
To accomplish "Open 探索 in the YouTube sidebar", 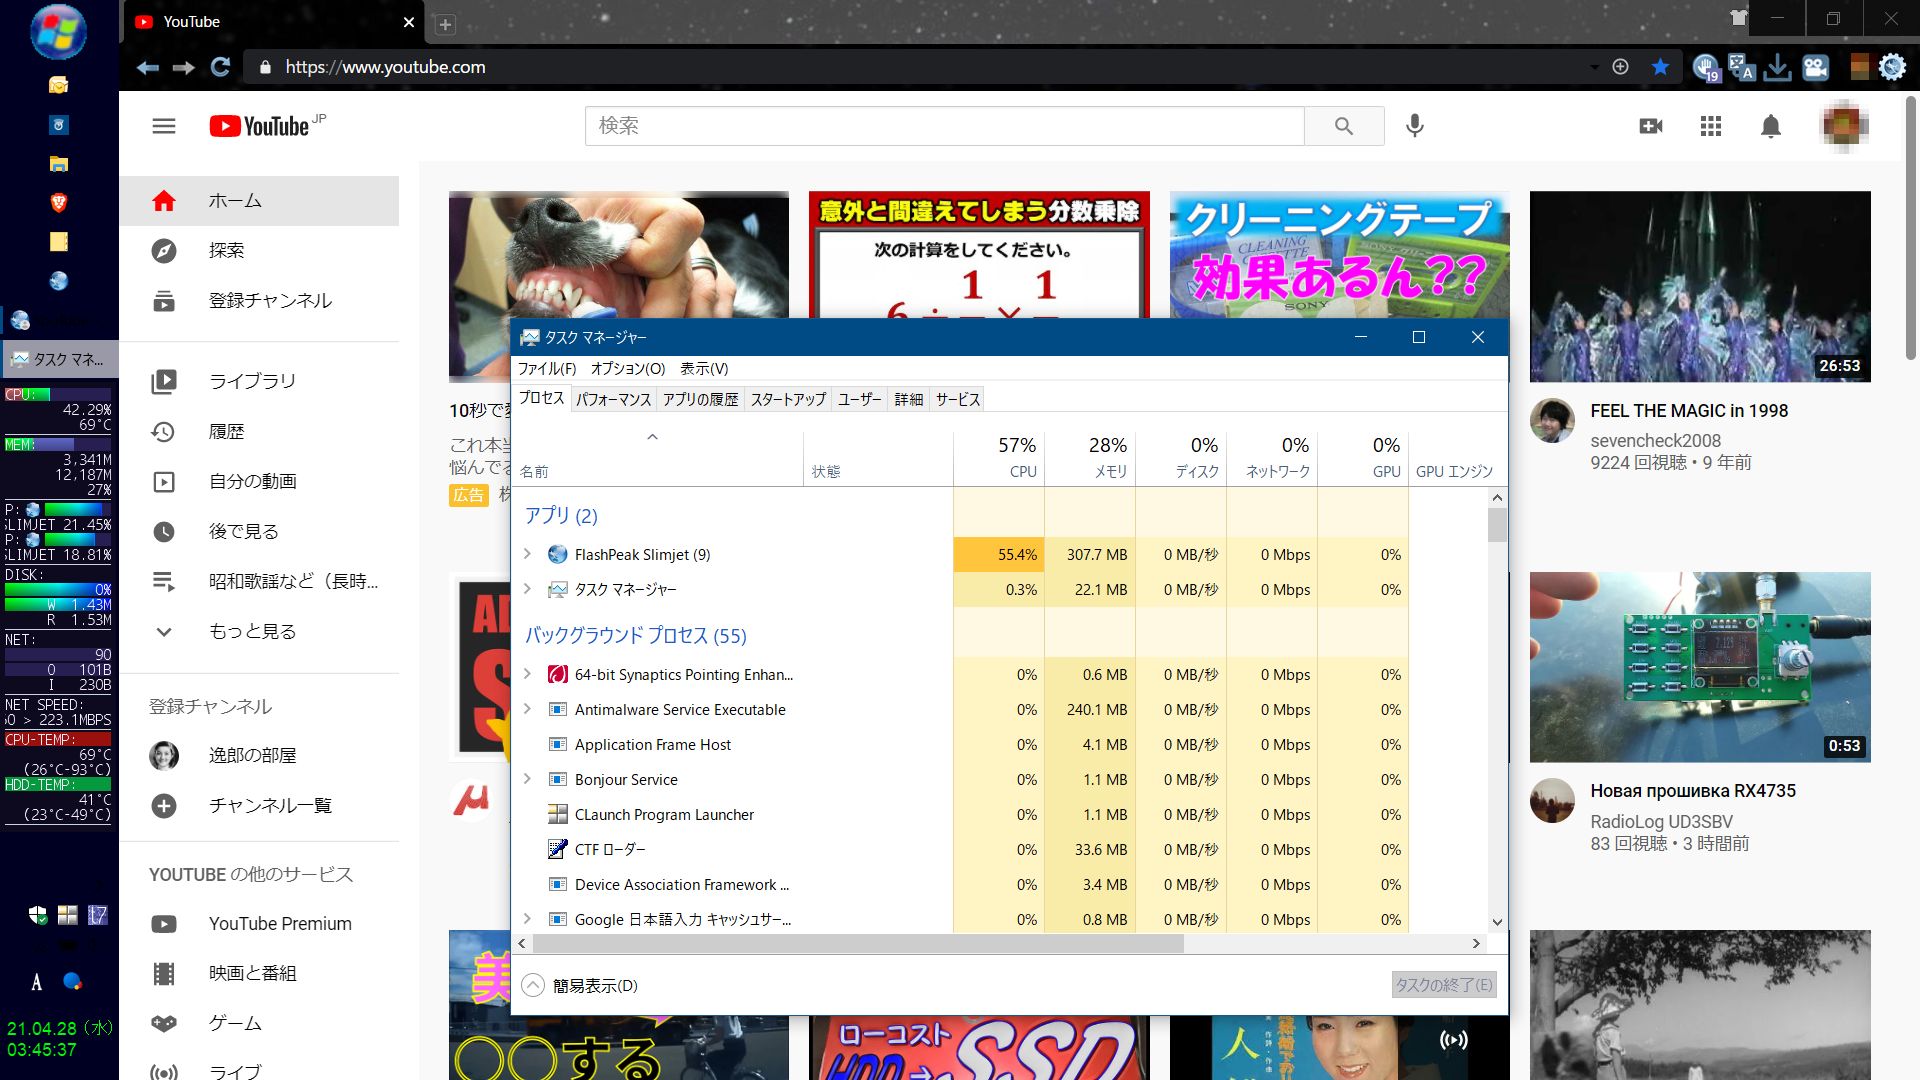I will [x=259, y=251].
